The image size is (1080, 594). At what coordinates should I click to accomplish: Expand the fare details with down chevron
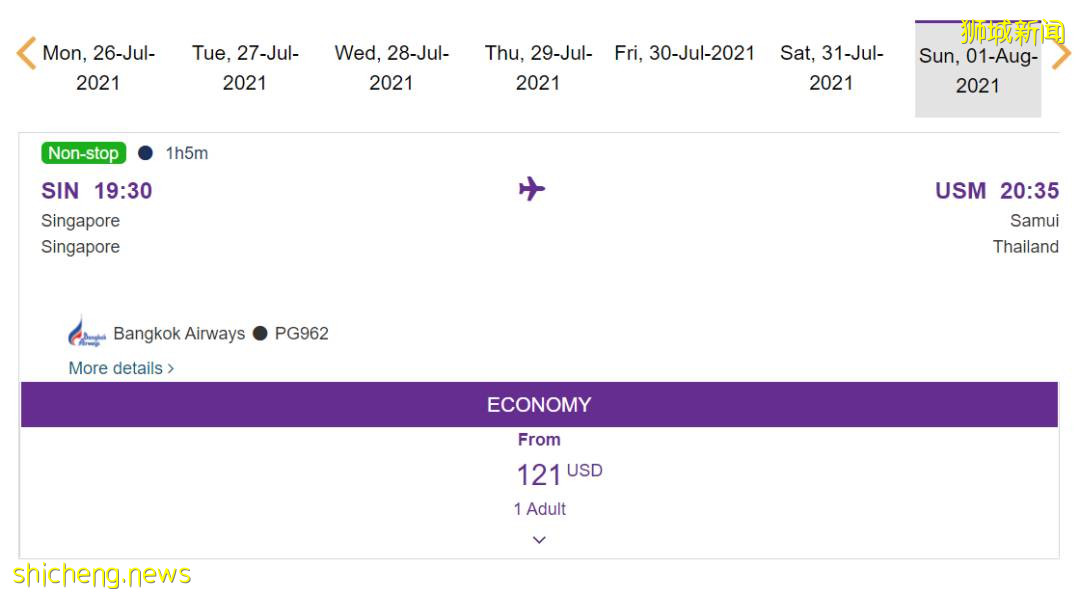539,539
